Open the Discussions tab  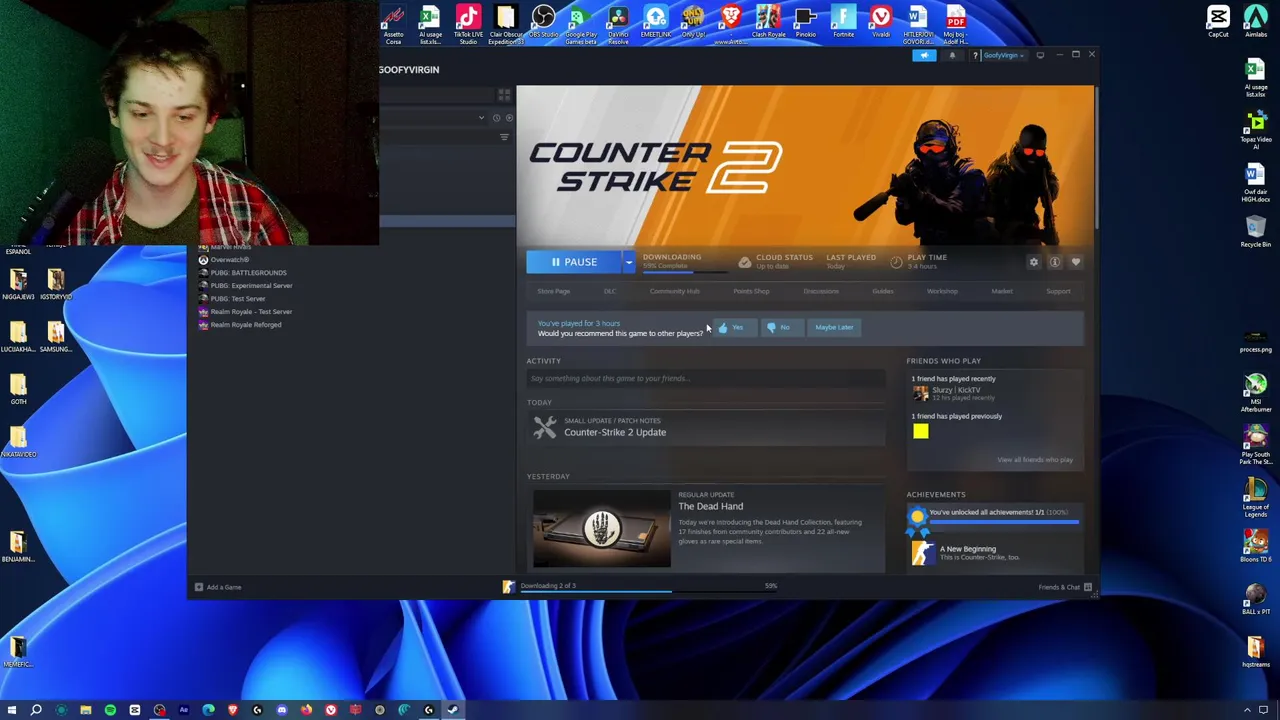pos(821,291)
